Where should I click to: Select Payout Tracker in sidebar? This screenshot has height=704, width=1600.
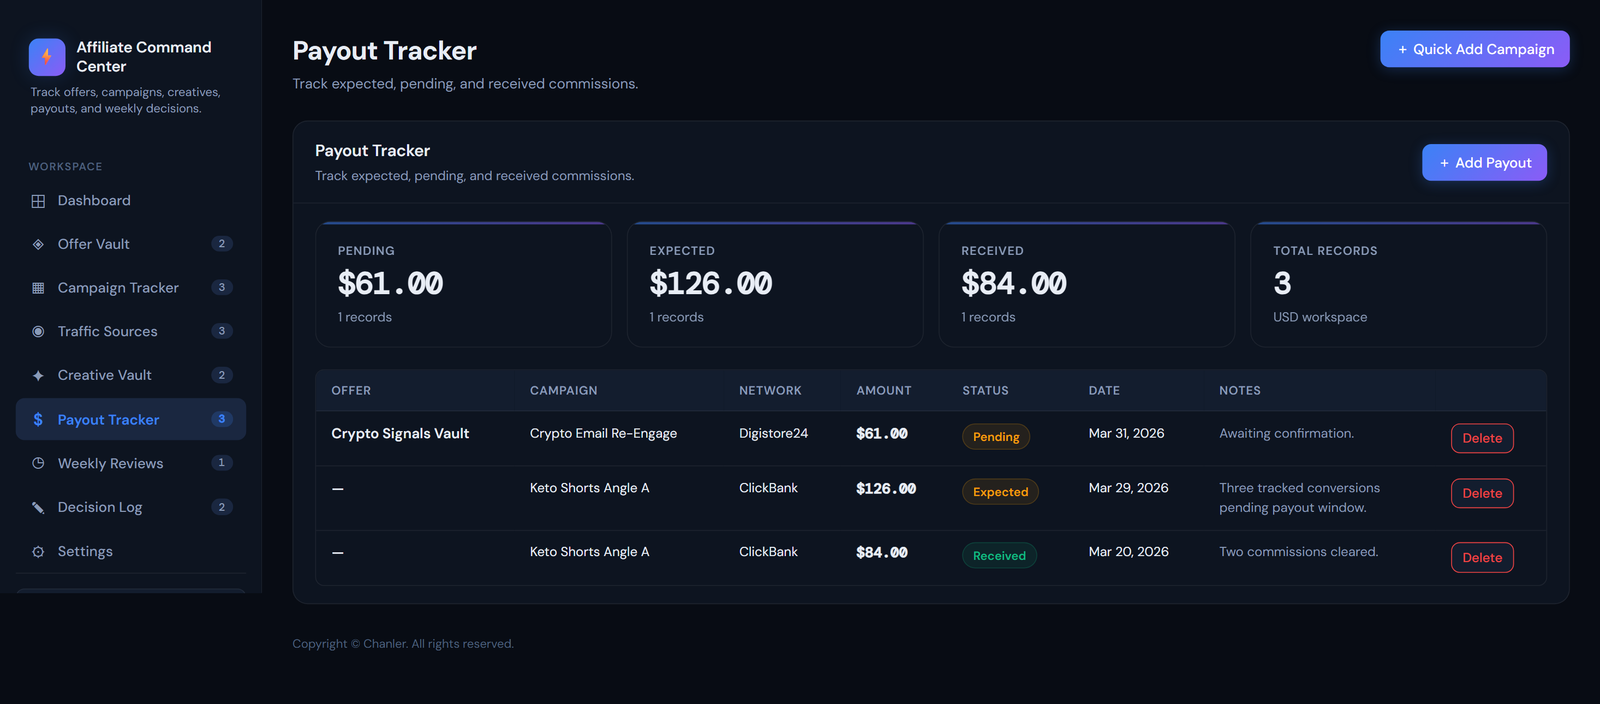point(131,419)
